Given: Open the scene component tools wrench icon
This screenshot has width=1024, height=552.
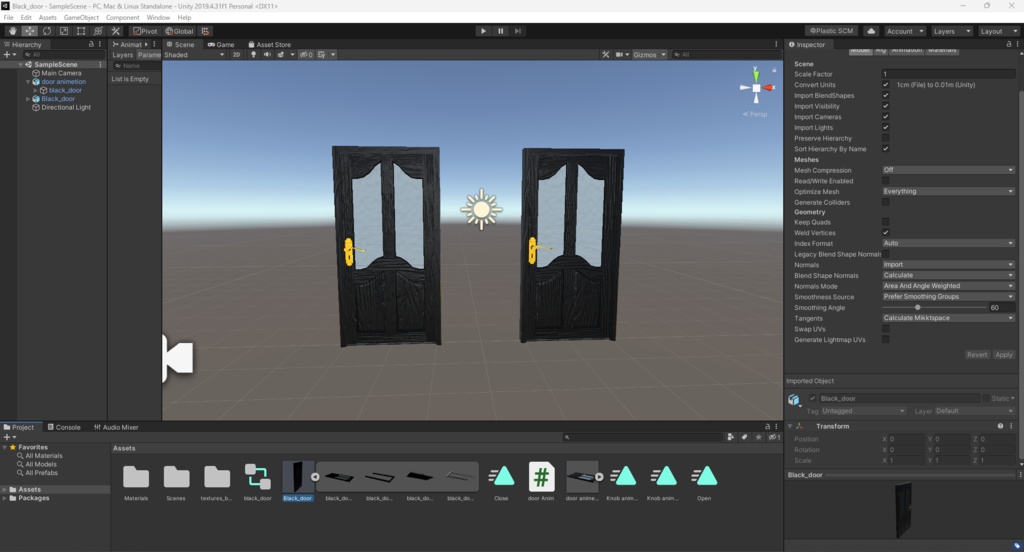Looking at the screenshot, I should [x=605, y=55].
